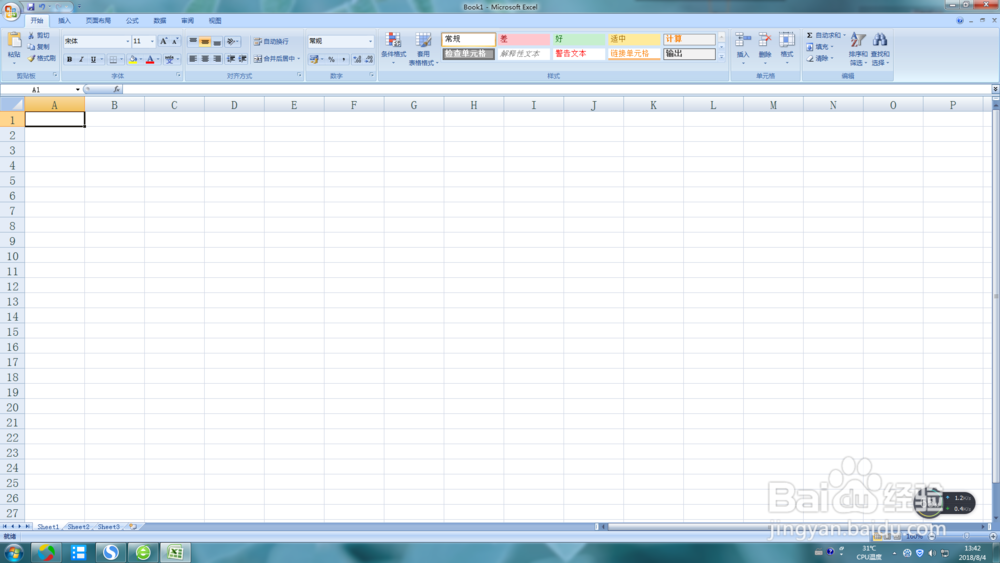1000x563 pixels.
Task: Switch to Page Layout (页面布局) tab
Action: (98, 21)
